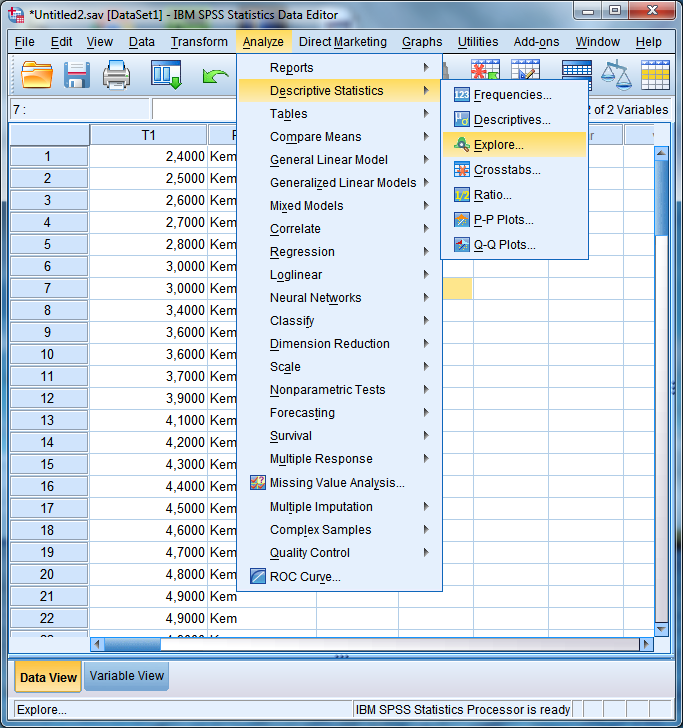Click the T1 column header
This screenshot has height=728, width=683.
point(148,135)
